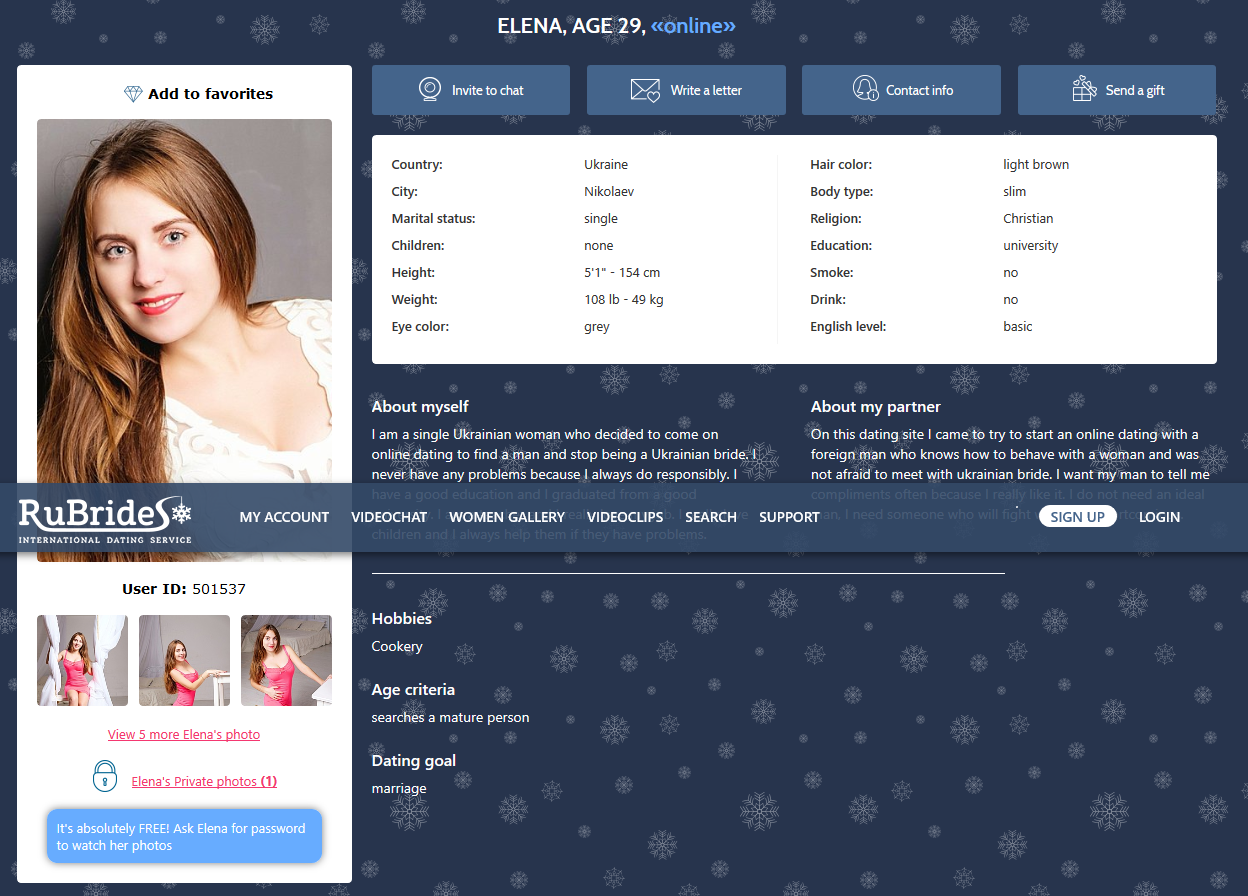Click the padlock icon beside Elena's Private photos
This screenshot has height=896, width=1248.
(104, 776)
